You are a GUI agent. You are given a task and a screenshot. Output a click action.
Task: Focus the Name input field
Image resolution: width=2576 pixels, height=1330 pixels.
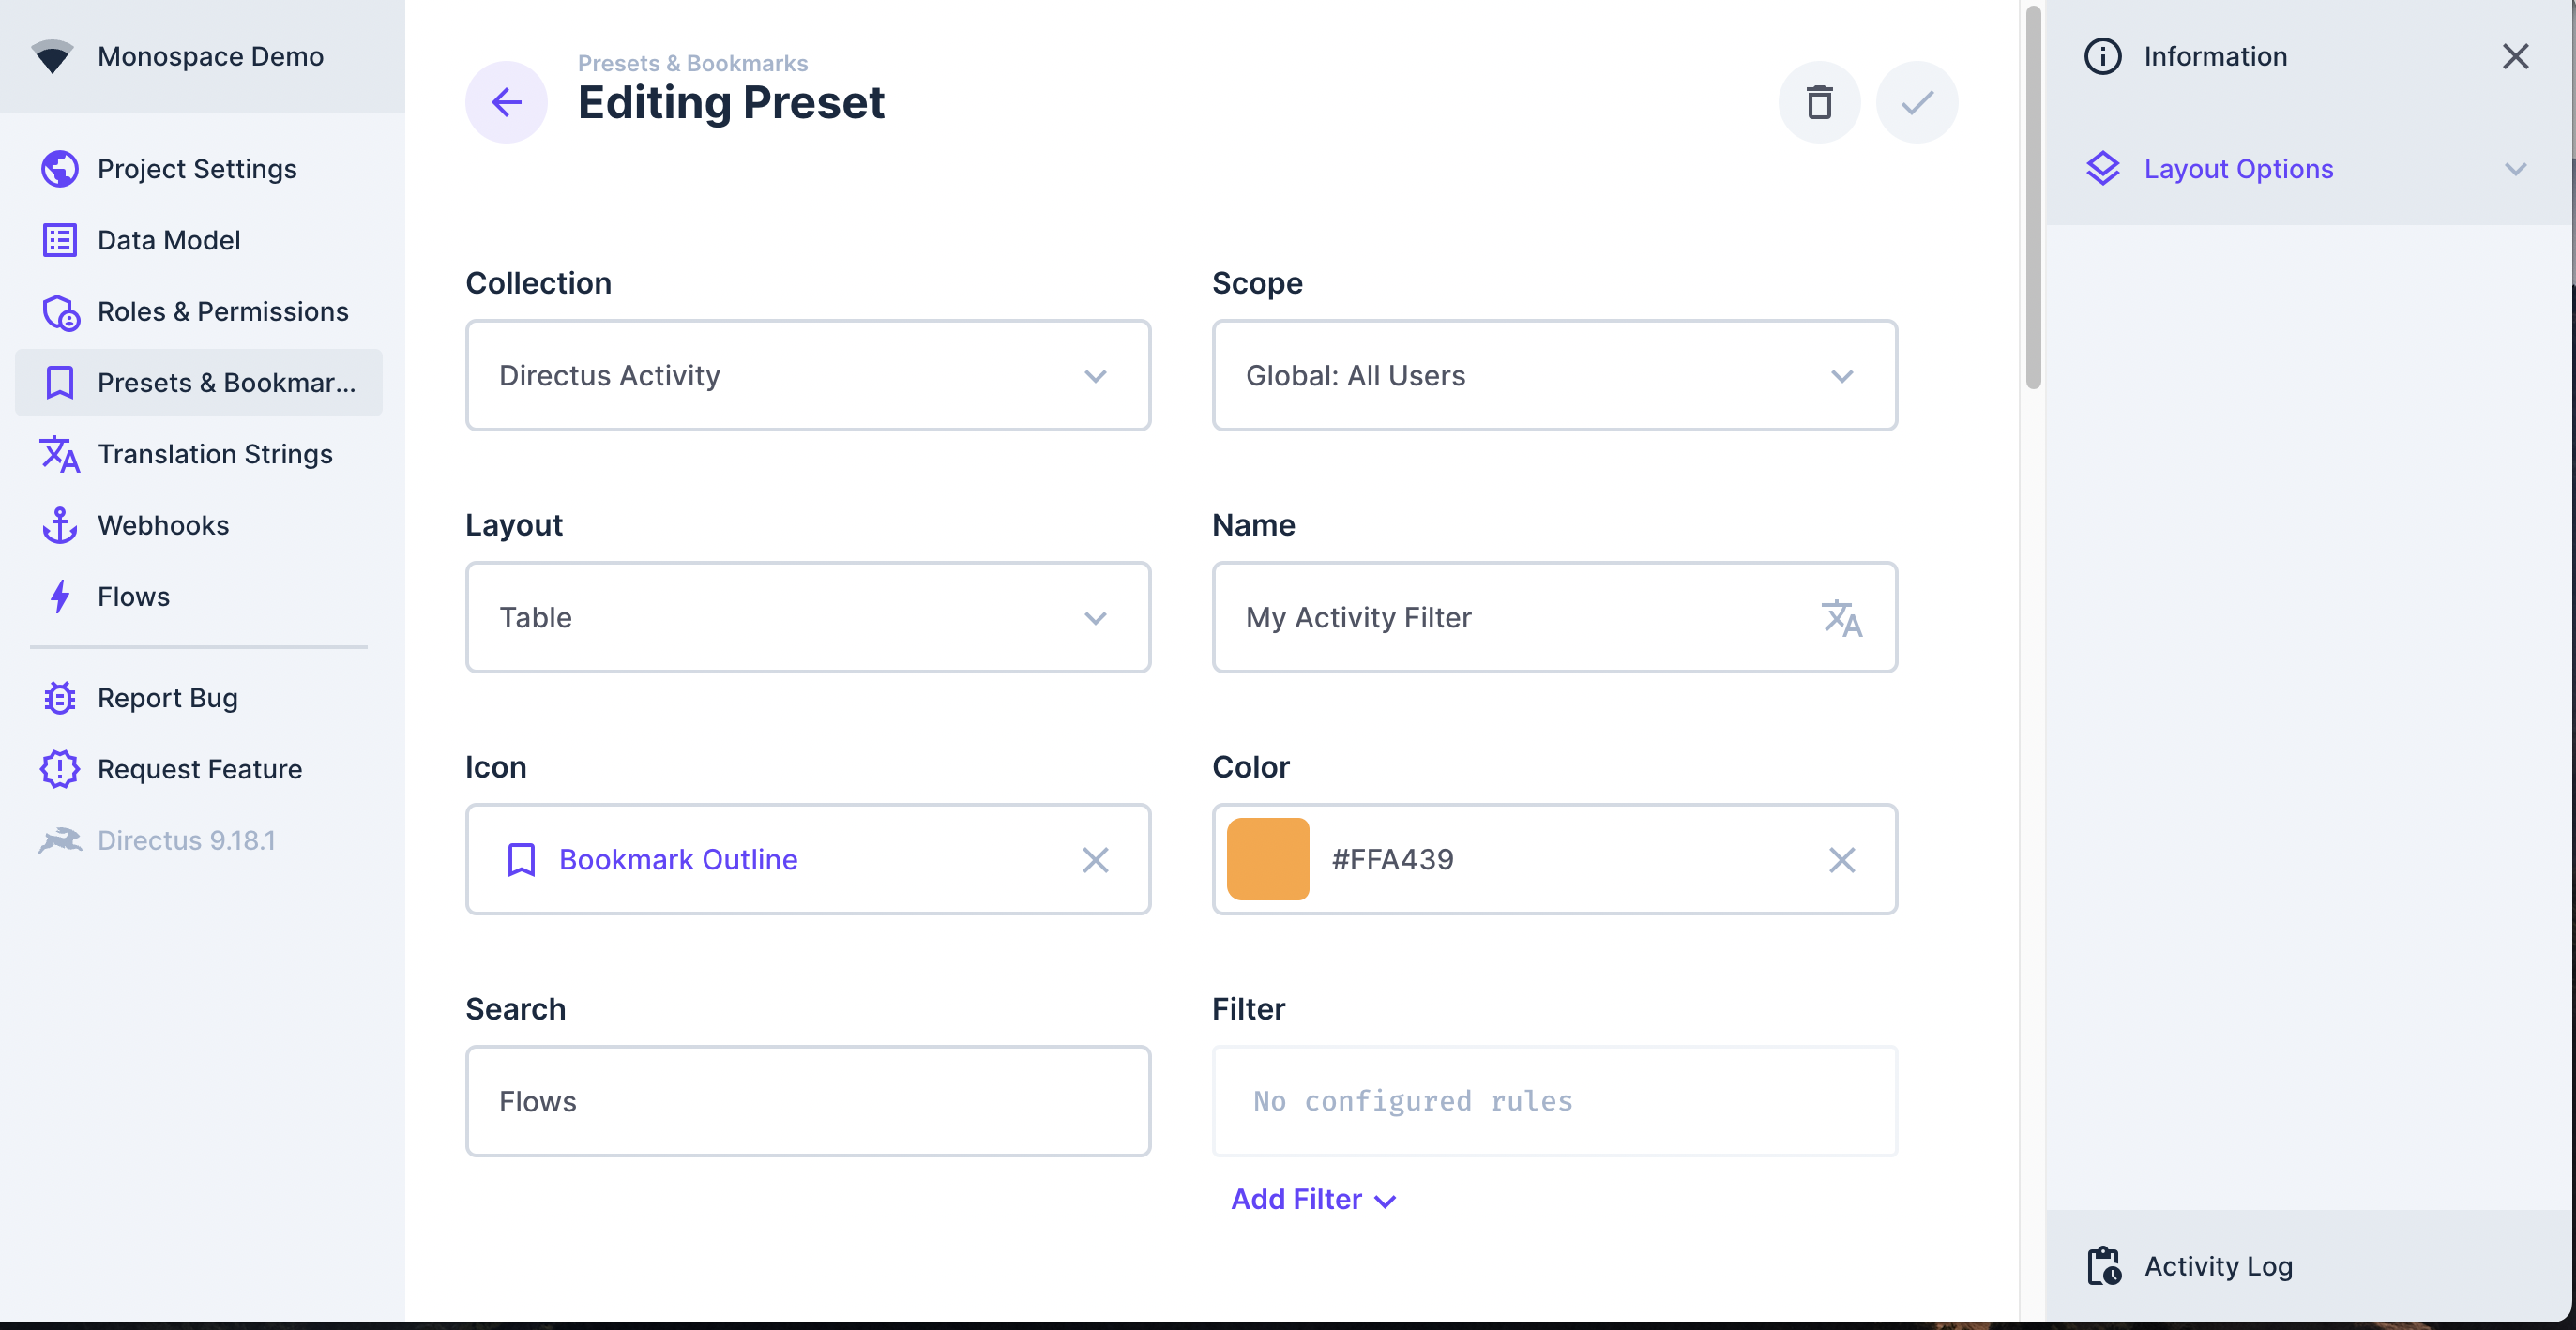pos(1554,618)
